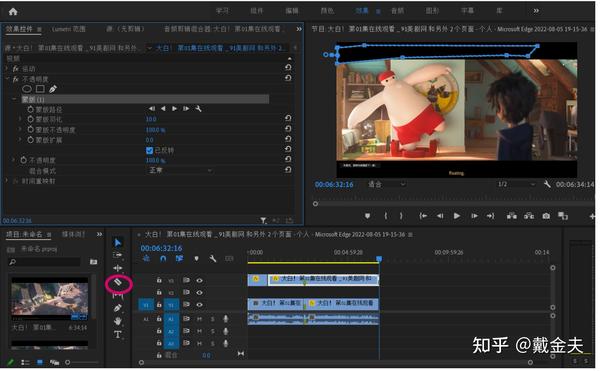Toggle snap magnet in the timeline
Screen dimensions: 600x371
click(163, 259)
